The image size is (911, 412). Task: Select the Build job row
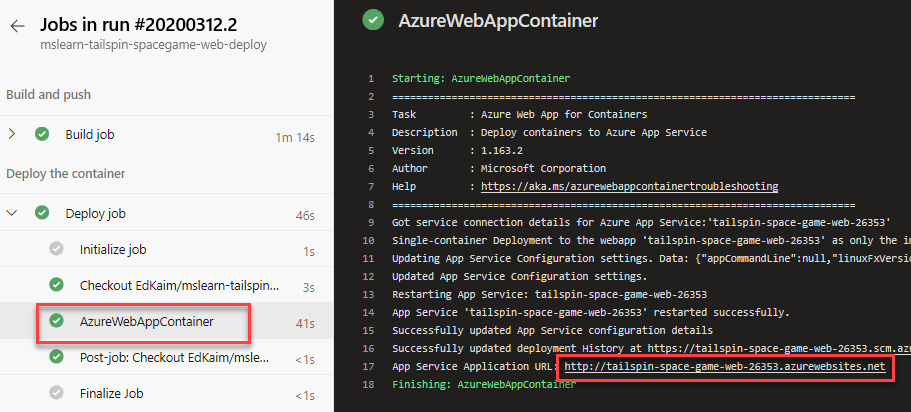(x=167, y=135)
